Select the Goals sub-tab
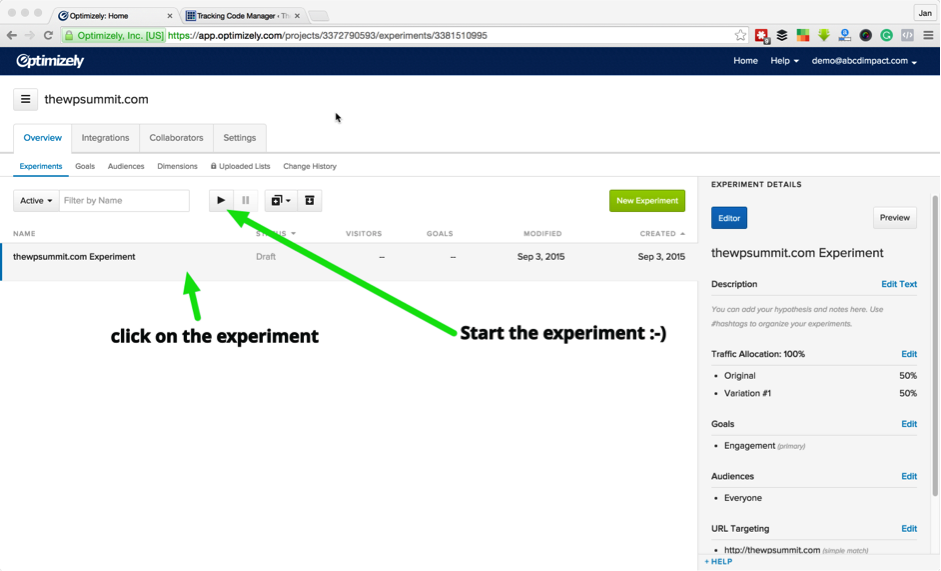Viewport: 941px width, 571px height. [85, 166]
